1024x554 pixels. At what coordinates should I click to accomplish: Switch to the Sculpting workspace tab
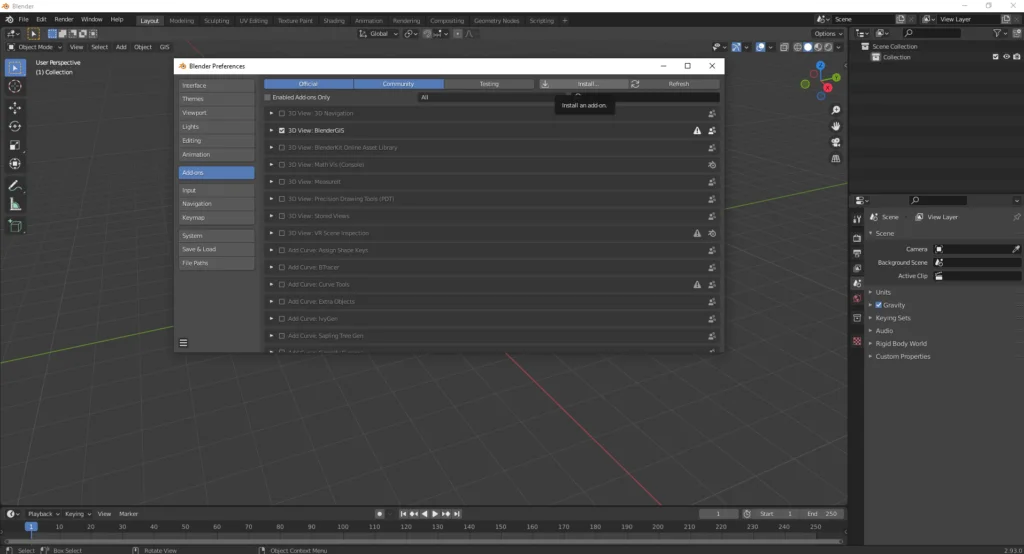click(x=216, y=21)
